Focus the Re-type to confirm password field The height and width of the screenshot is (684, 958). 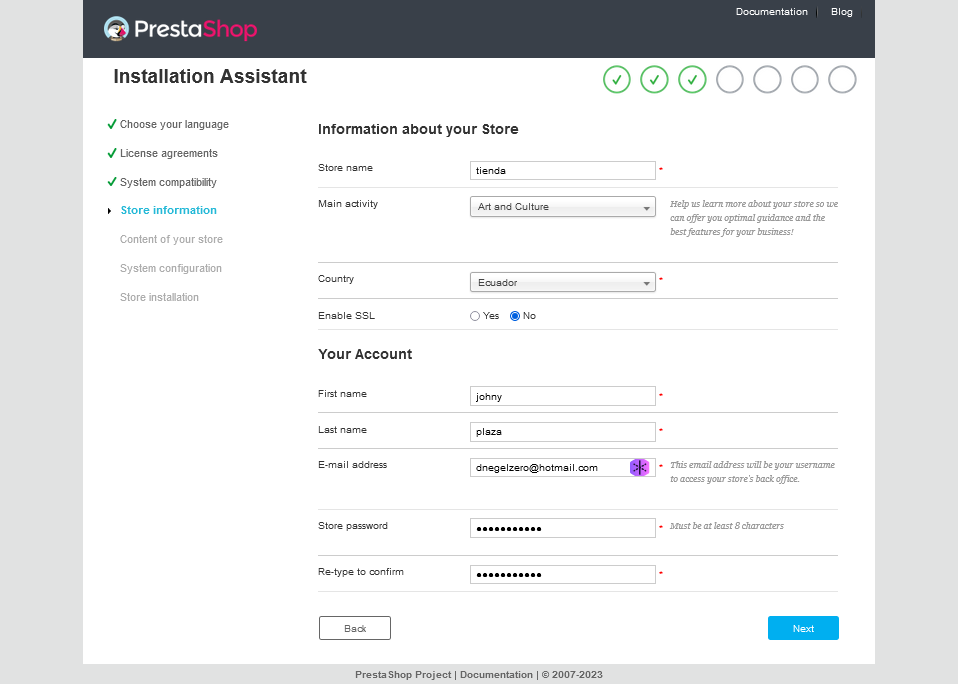click(x=562, y=575)
